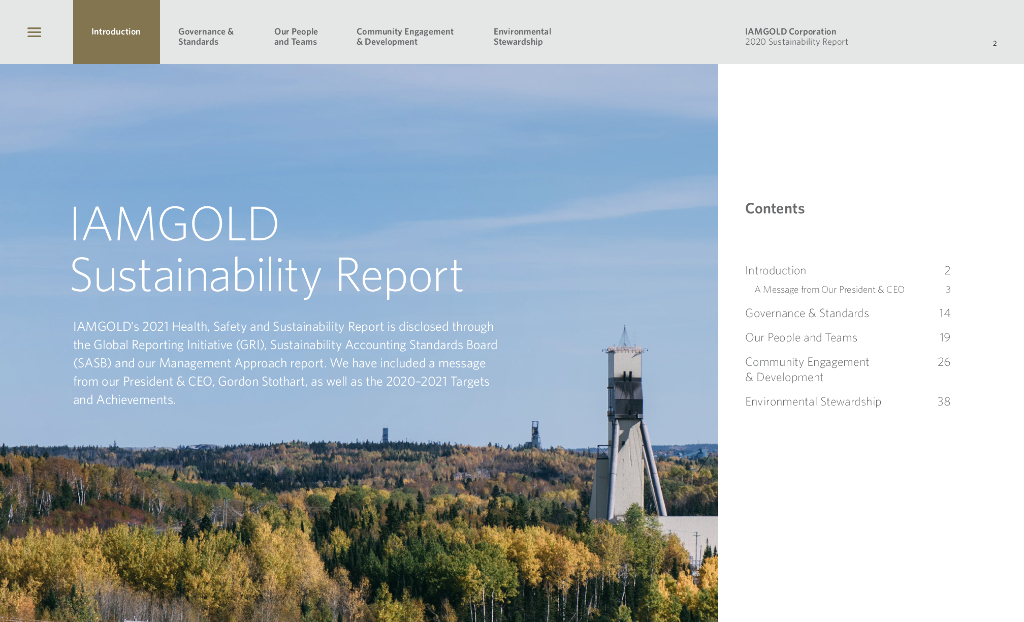Open Community Engagement & Development tab
Viewport: 1024px width, 622px height.
click(x=405, y=37)
